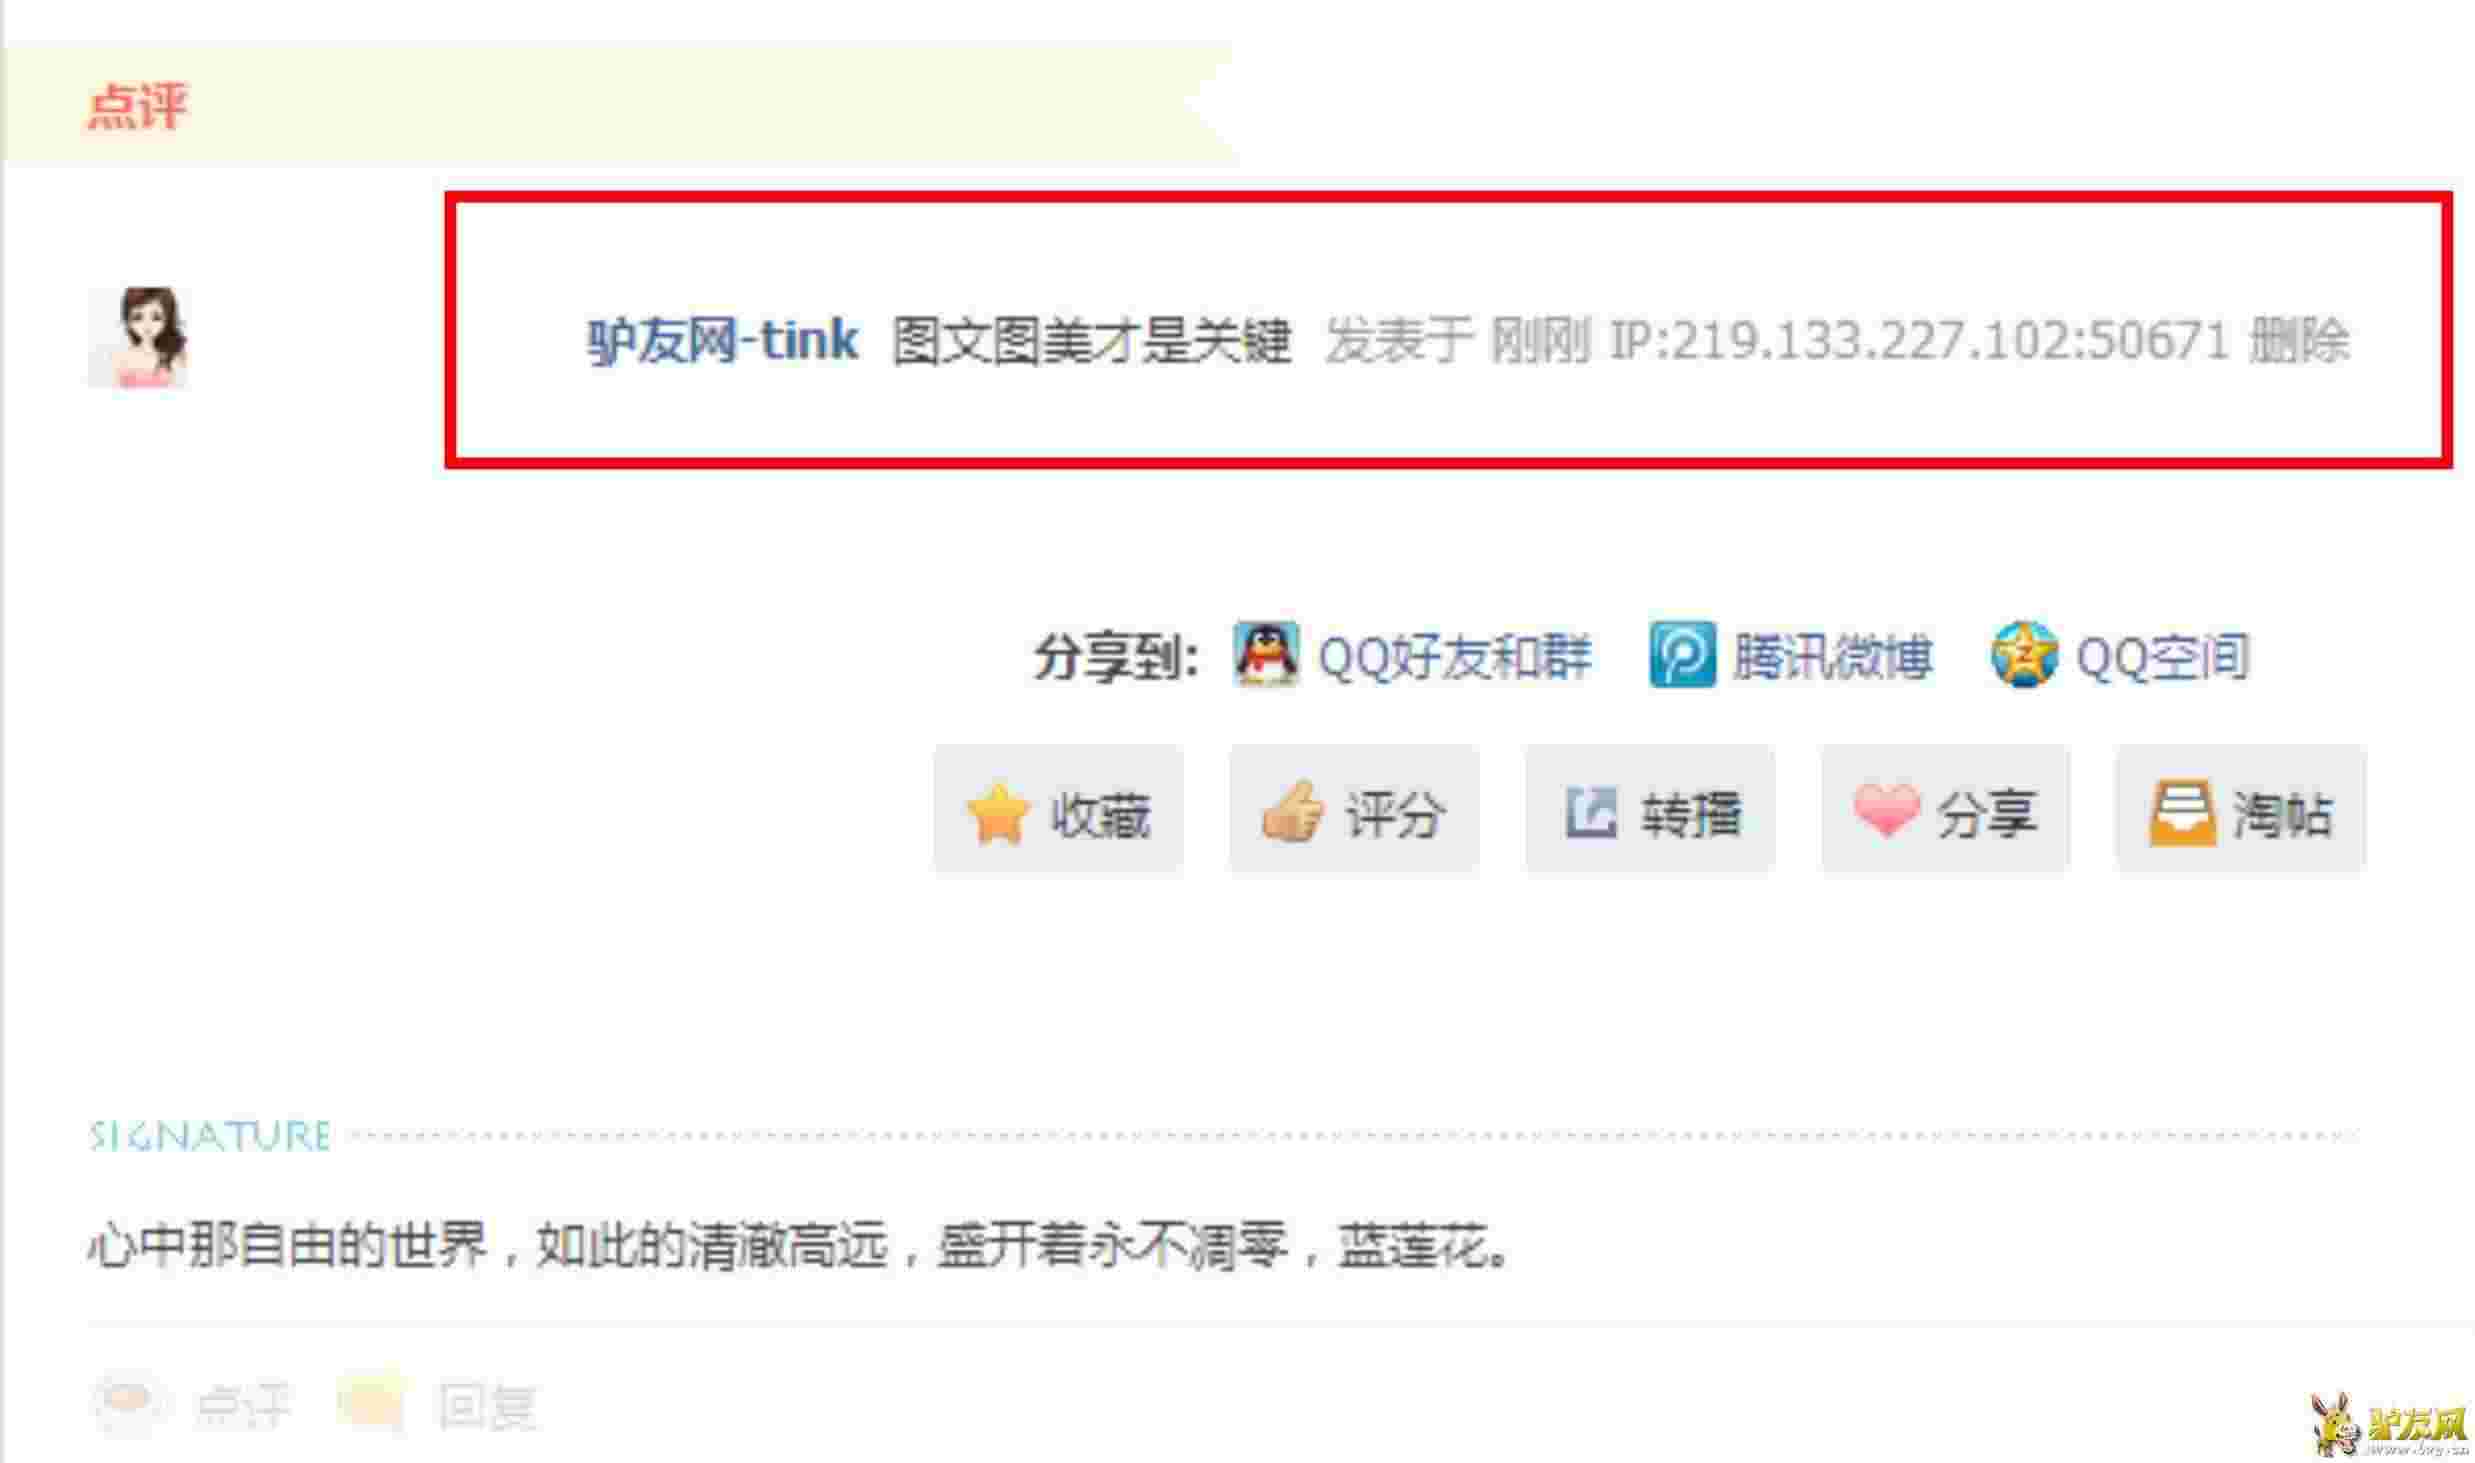Click the orange 淘帖 tray icon
Image resolution: width=2475 pixels, height=1463 pixels.
[x=2182, y=813]
